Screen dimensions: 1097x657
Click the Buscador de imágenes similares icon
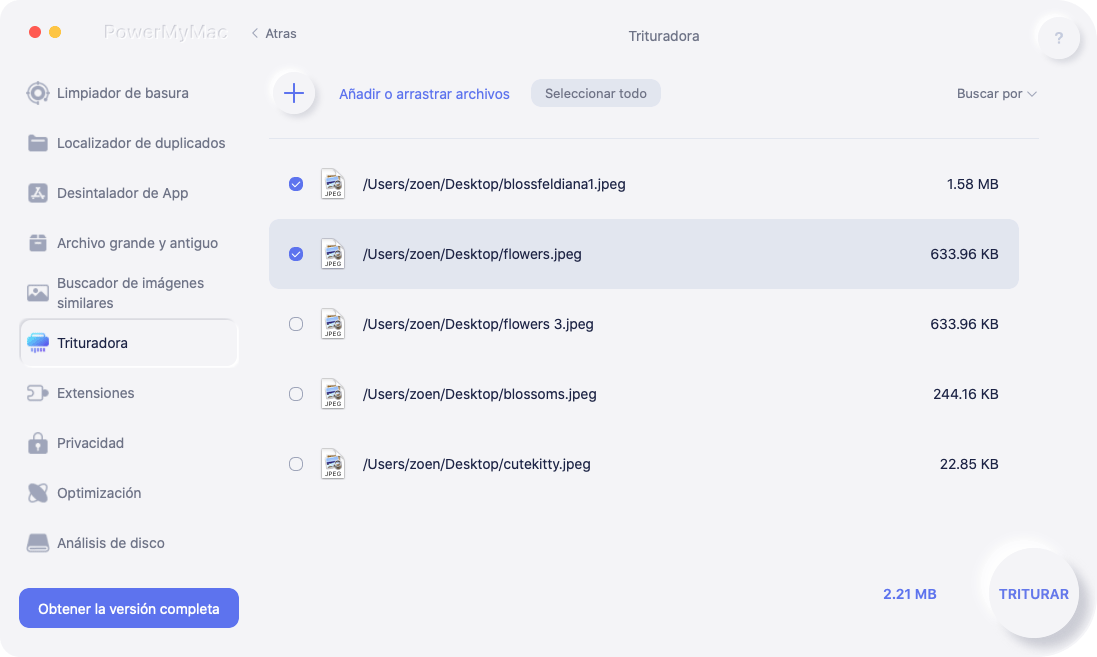[x=38, y=292]
